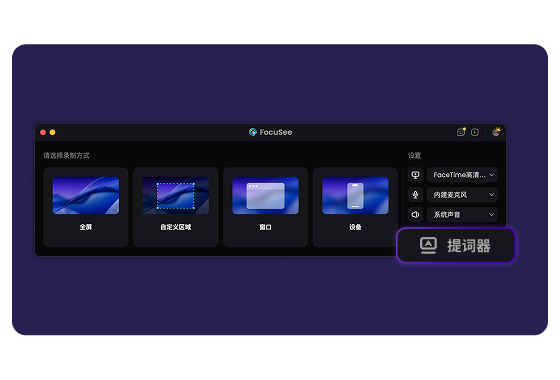Select the 全屏 full-screen recording mode
The width and height of the screenshot is (560, 380).
tap(85, 207)
